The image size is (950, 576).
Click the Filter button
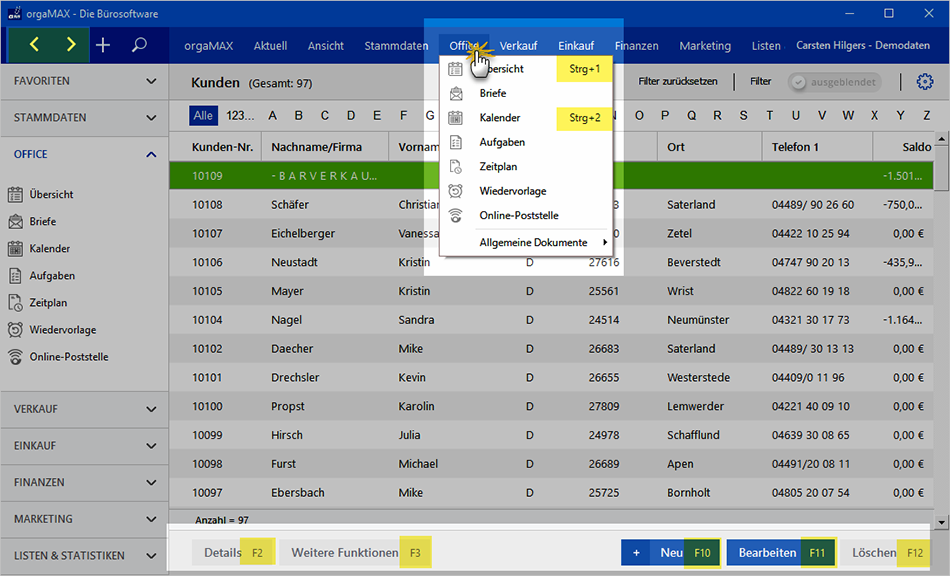tap(760, 81)
